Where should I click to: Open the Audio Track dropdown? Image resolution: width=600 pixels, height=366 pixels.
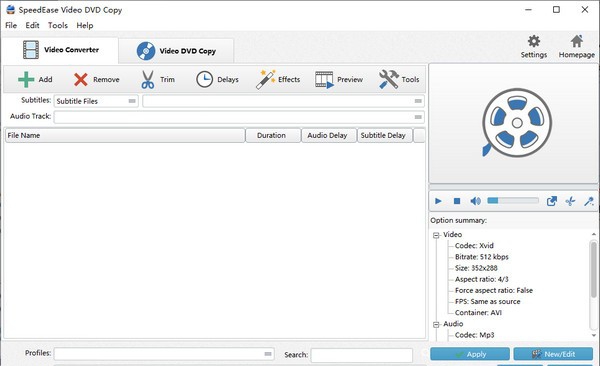click(x=239, y=117)
